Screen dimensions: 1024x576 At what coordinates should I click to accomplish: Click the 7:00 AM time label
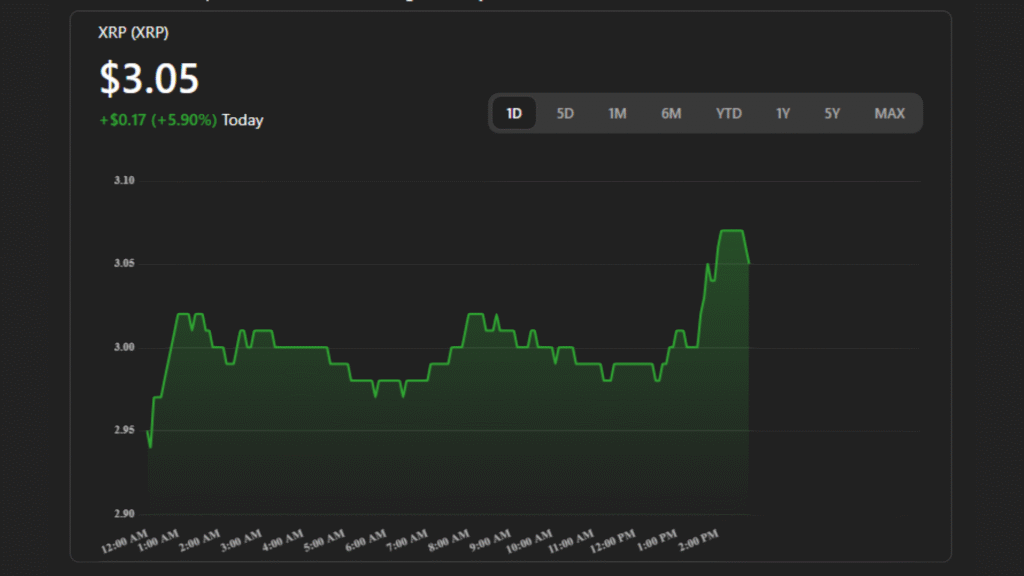[x=407, y=541]
